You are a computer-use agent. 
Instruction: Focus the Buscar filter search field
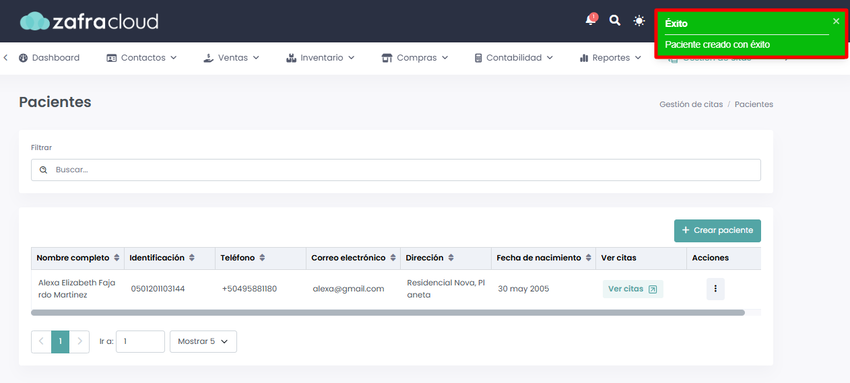(396, 170)
